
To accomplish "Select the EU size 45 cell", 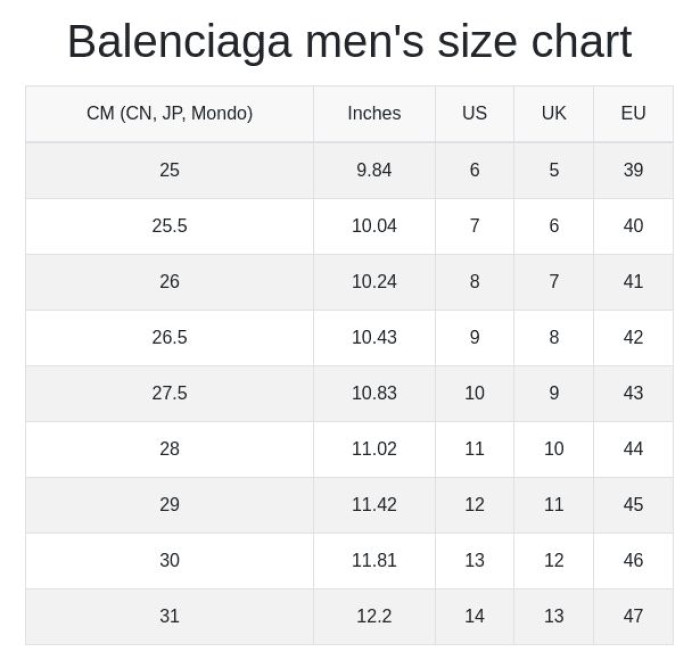I will tap(633, 505).
